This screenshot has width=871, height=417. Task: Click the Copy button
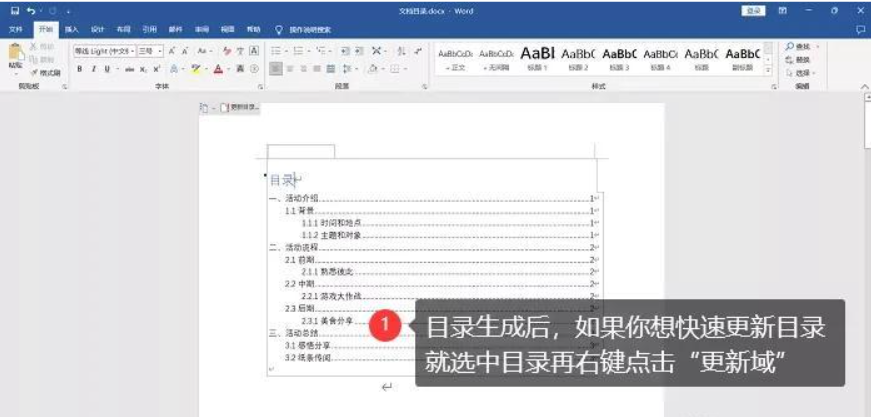pyautogui.click(x=42, y=59)
